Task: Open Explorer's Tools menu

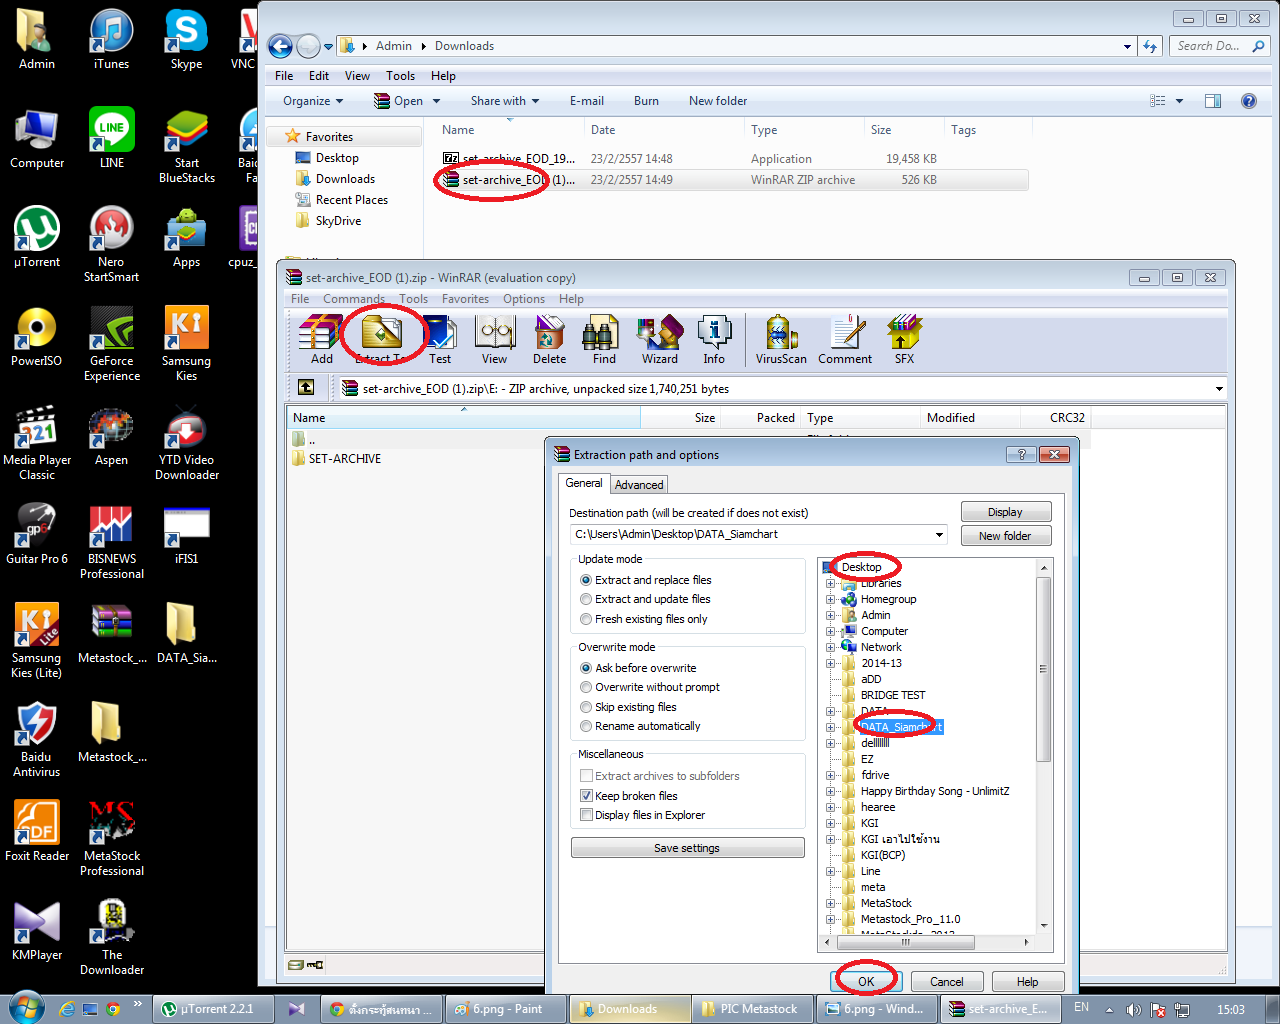Action: click(x=400, y=76)
